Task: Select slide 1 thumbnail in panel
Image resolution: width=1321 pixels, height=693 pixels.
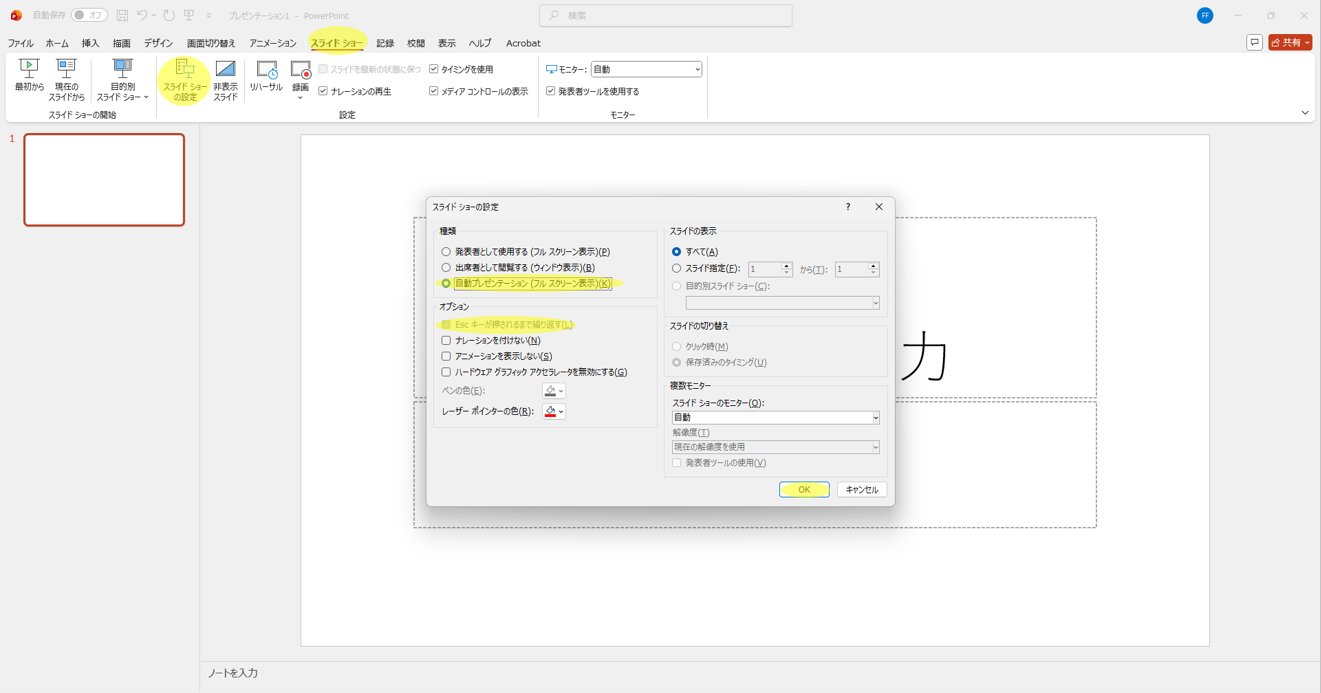Action: 104,180
